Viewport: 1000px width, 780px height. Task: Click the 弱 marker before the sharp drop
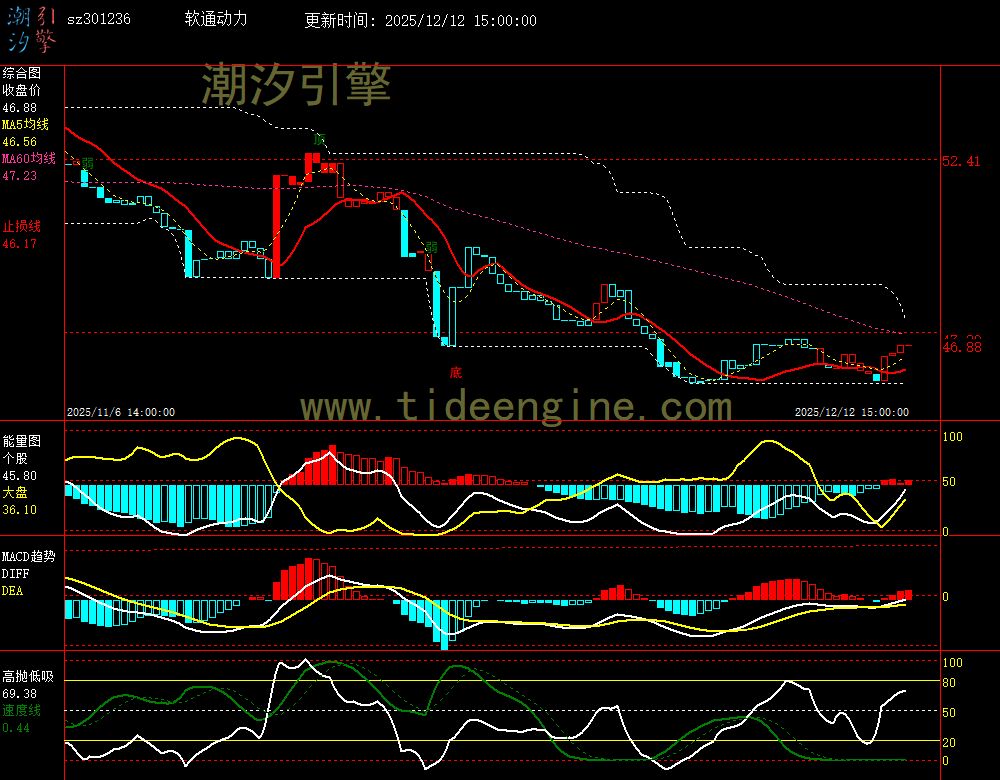431,247
